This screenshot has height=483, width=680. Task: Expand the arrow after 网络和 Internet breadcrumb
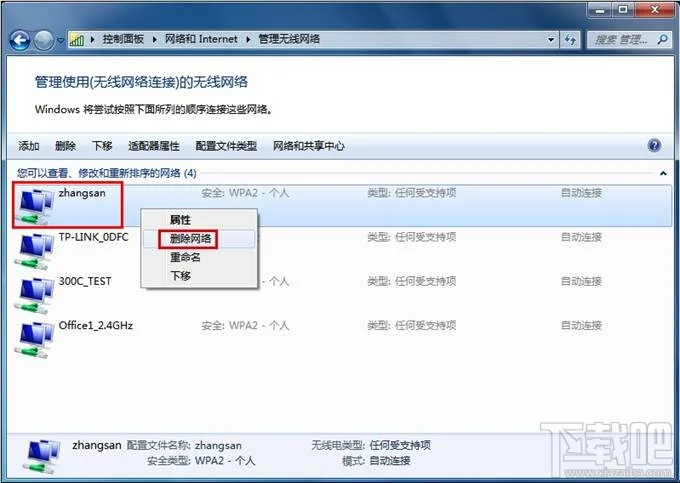point(248,39)
